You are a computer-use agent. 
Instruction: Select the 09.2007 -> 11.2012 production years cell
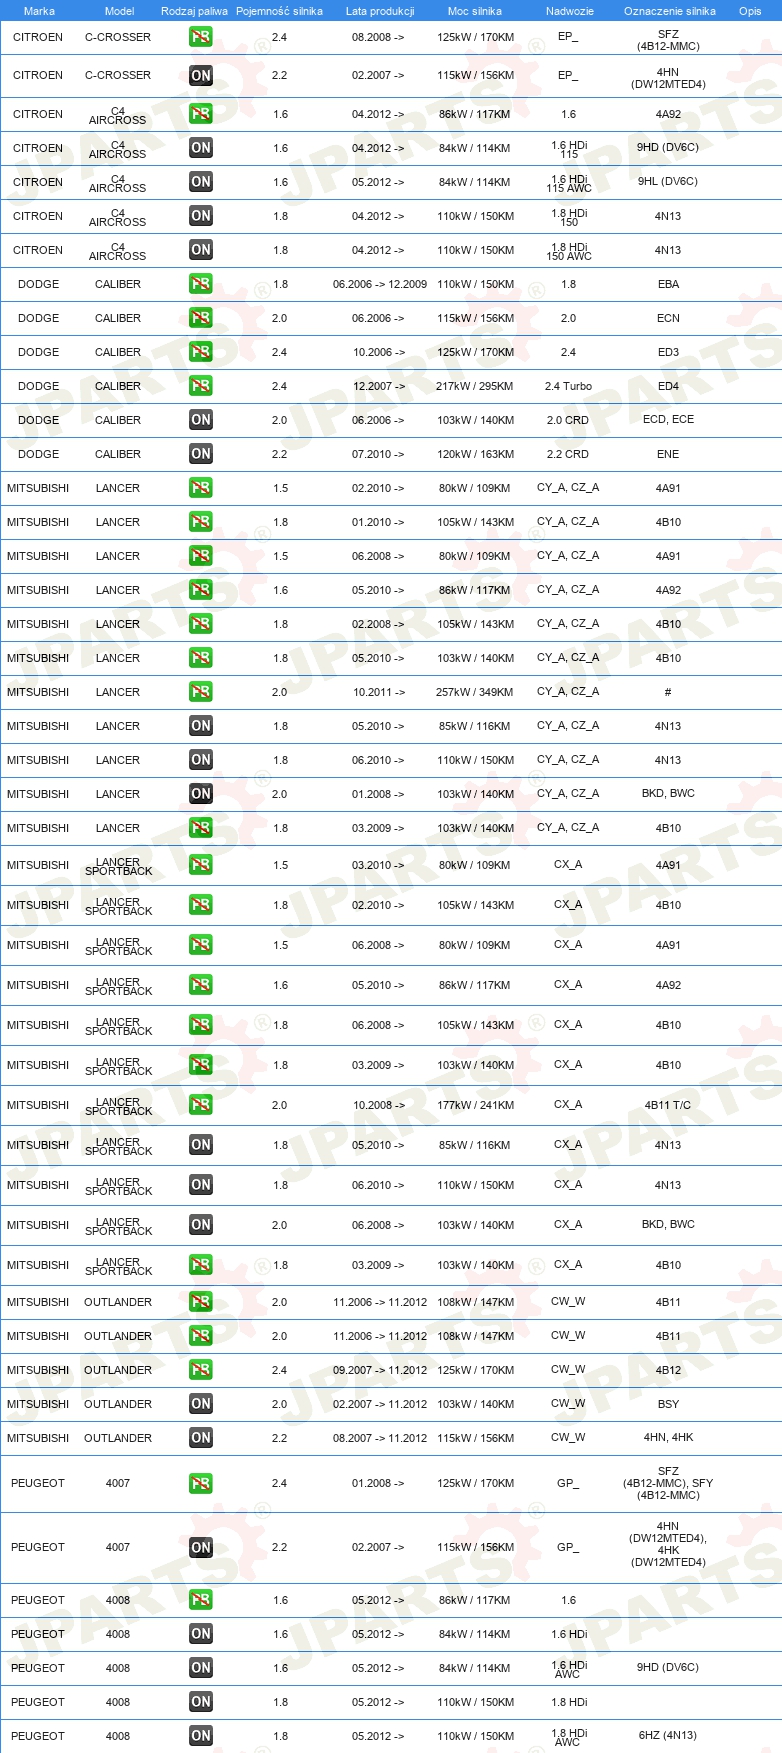(380, 1370)
